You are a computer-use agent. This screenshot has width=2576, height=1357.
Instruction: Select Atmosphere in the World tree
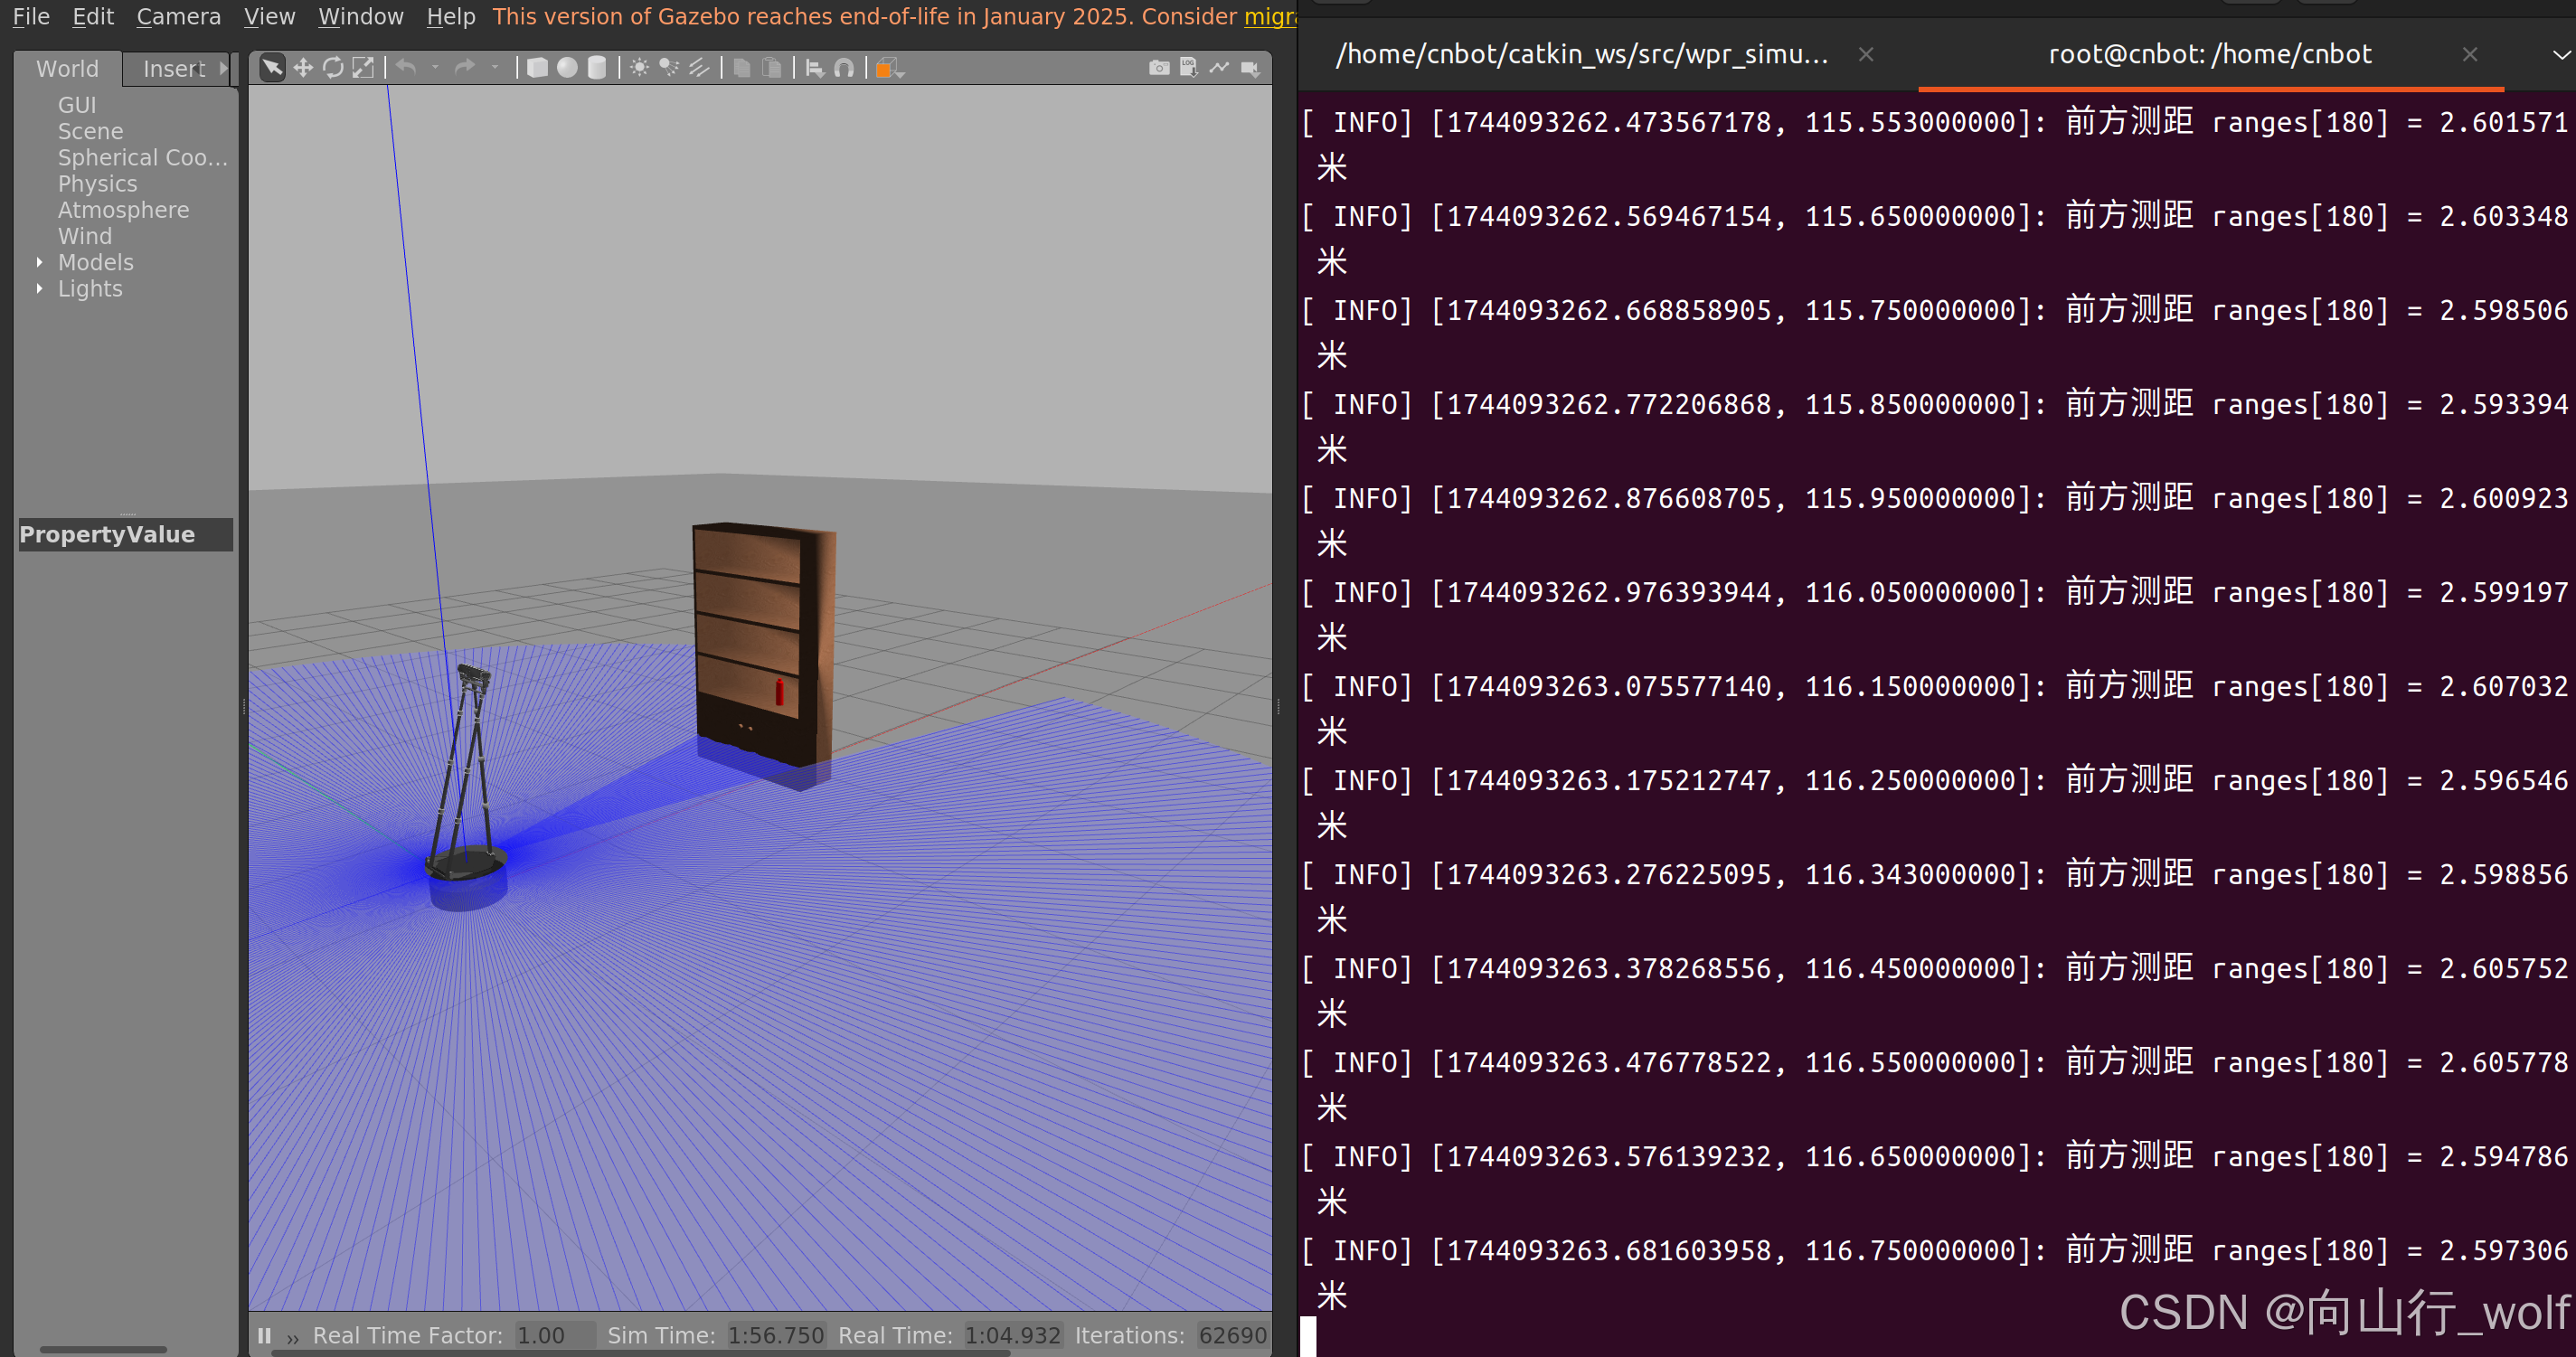(x=123, y=210)
